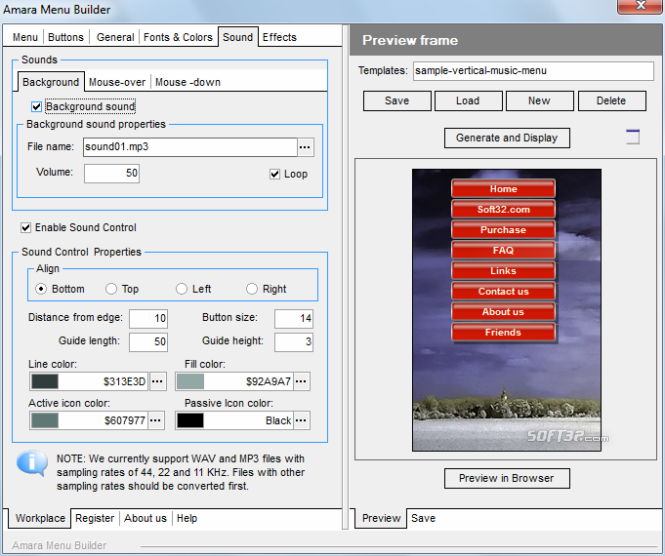665x556 pixels.
Task: Toggle the Background sound checkbox
Action: tap(36, 106)
